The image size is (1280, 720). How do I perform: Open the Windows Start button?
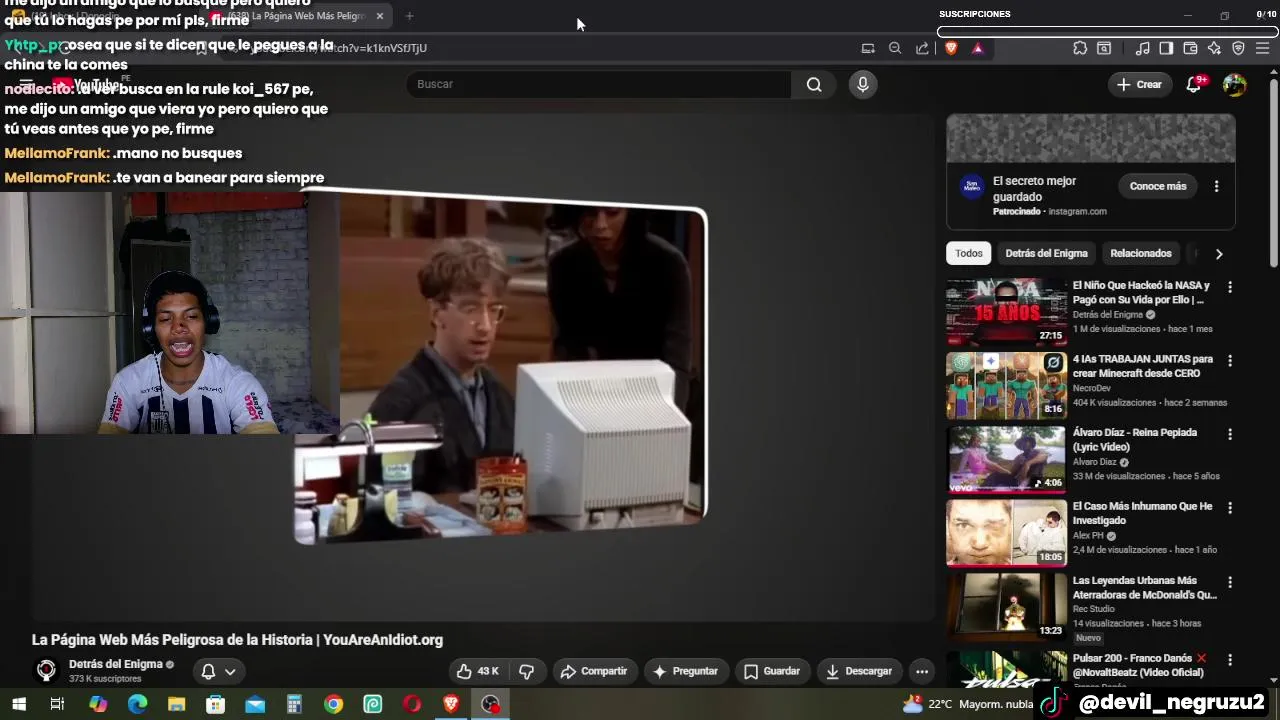pyautogui.click(x=18, y=704)
